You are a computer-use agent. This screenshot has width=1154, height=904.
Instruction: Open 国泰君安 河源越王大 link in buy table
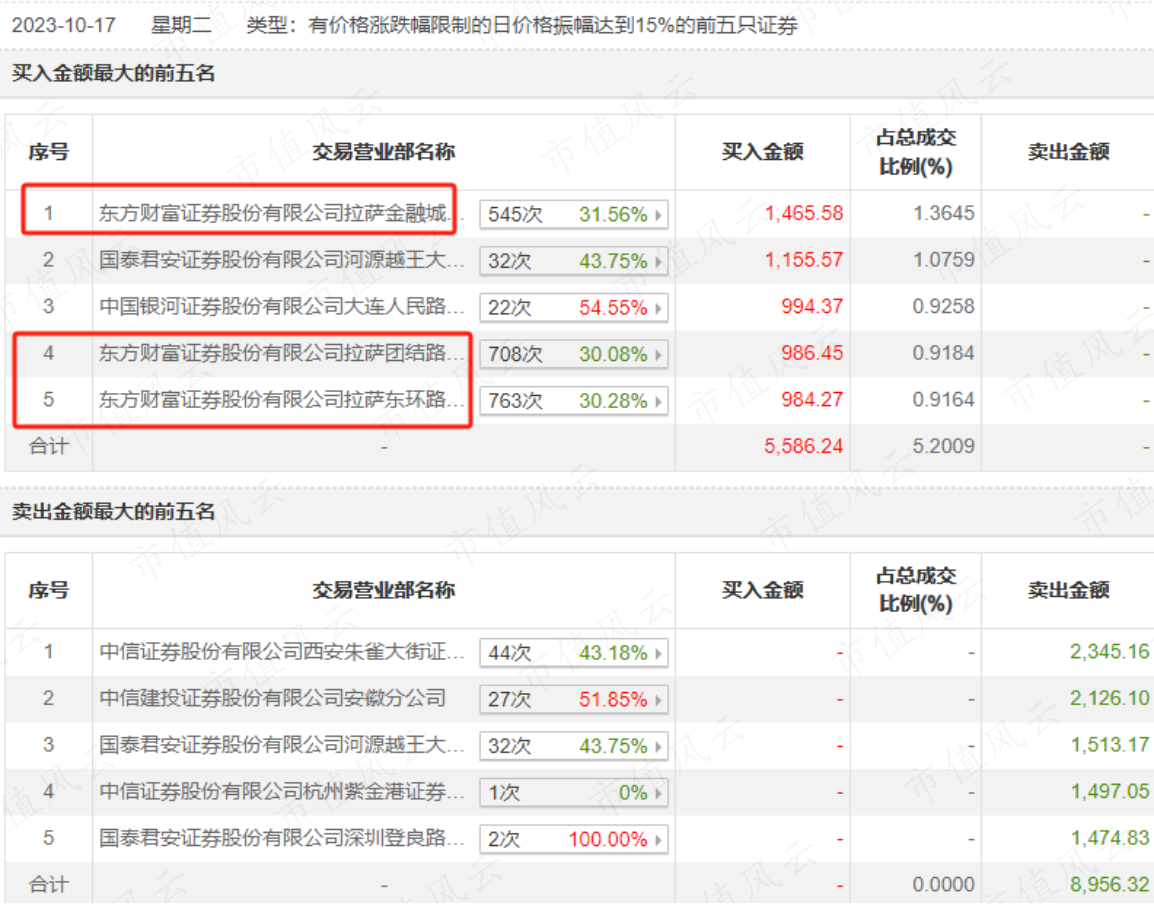(281, 260)
